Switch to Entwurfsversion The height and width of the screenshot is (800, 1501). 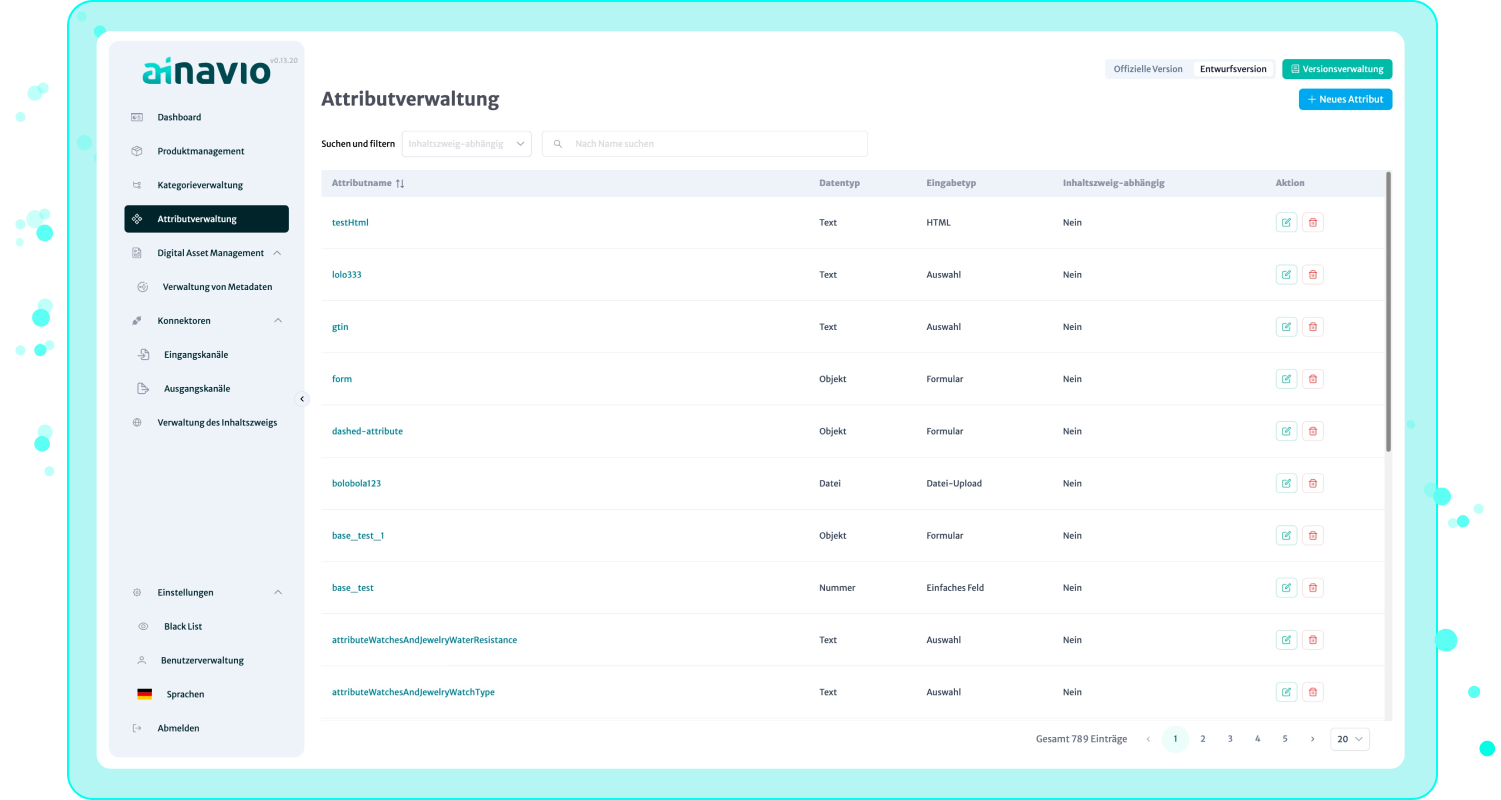tap(1233, 69)
